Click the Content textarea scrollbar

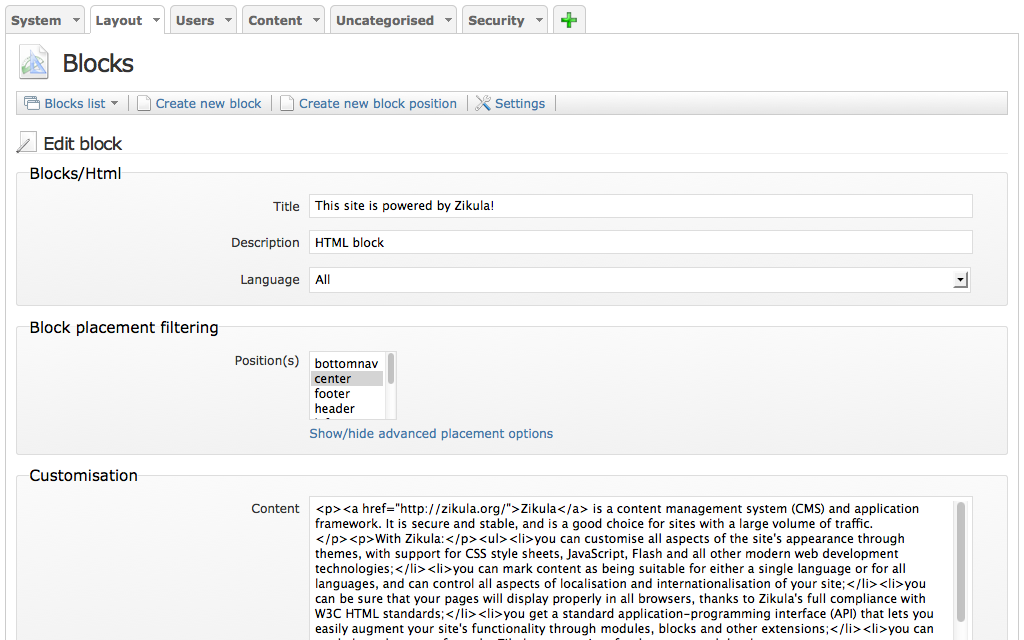click(x=961, y=560)
